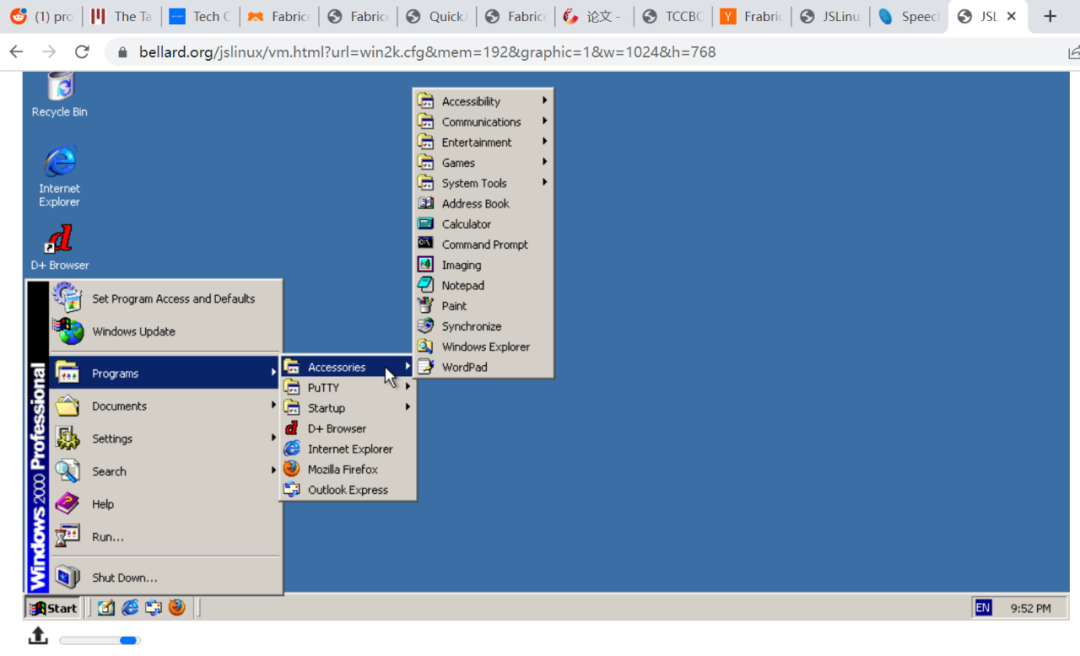Choose the Games menu label
Screen dimensions: 1080x656
458,163
